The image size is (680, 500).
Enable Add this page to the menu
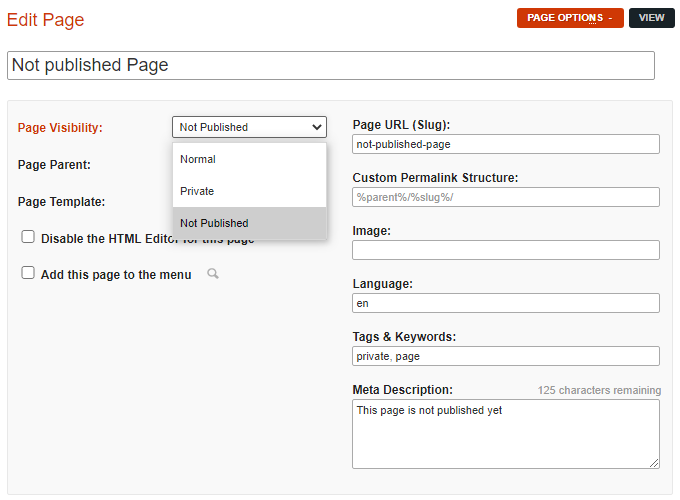pos(28,273)
